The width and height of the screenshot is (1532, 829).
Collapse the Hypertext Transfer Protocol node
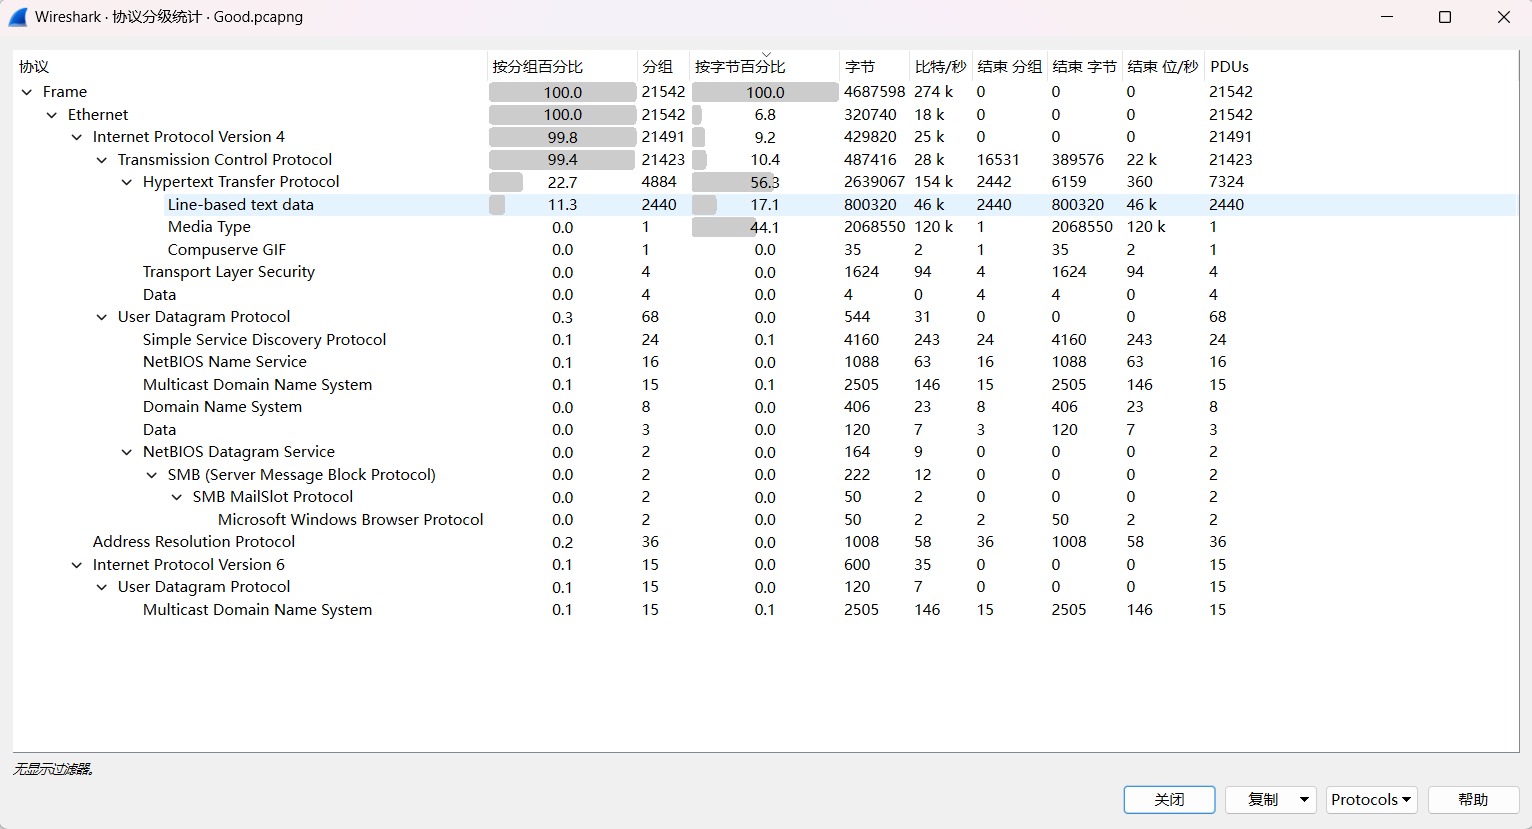coord(127,182)
